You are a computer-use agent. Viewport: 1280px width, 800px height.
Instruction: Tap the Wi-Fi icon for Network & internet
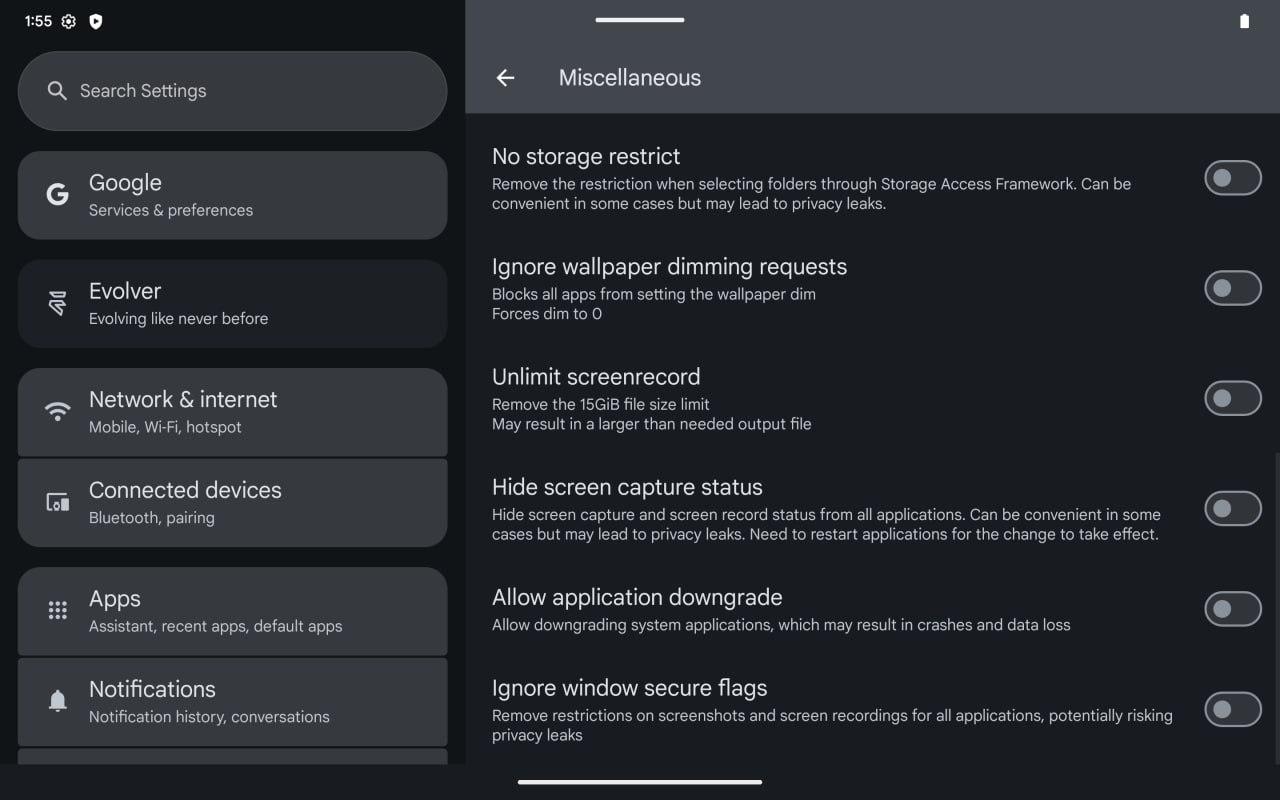coord(58,411)
